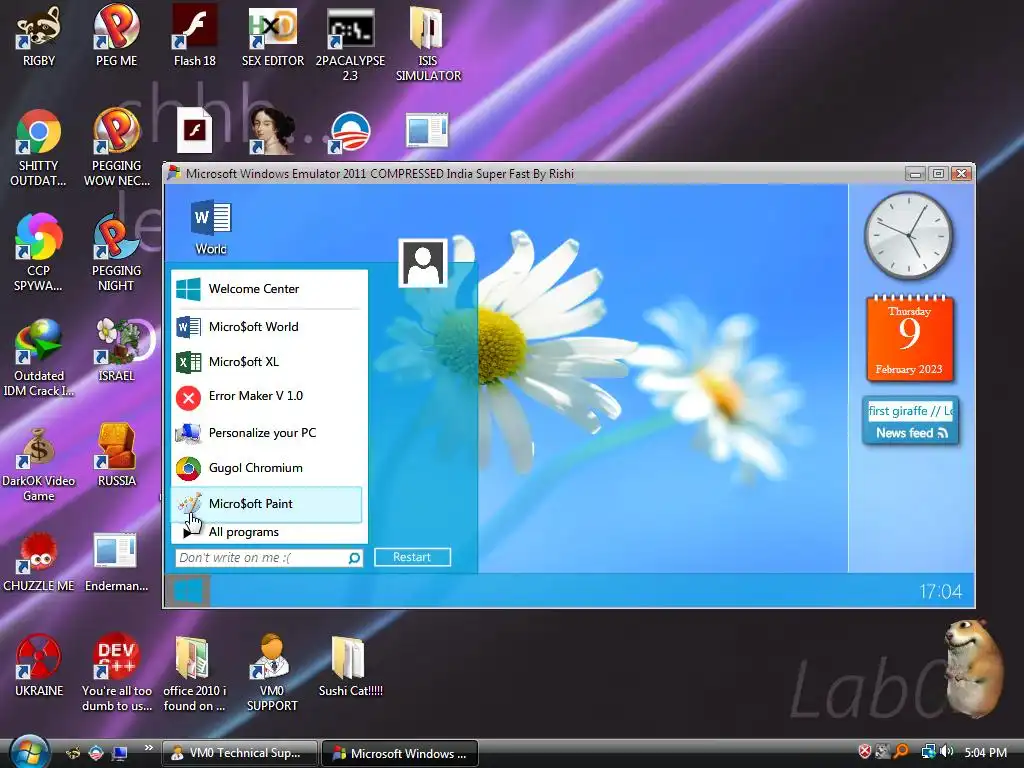Click the red X security tray icon

coord(865,752)
